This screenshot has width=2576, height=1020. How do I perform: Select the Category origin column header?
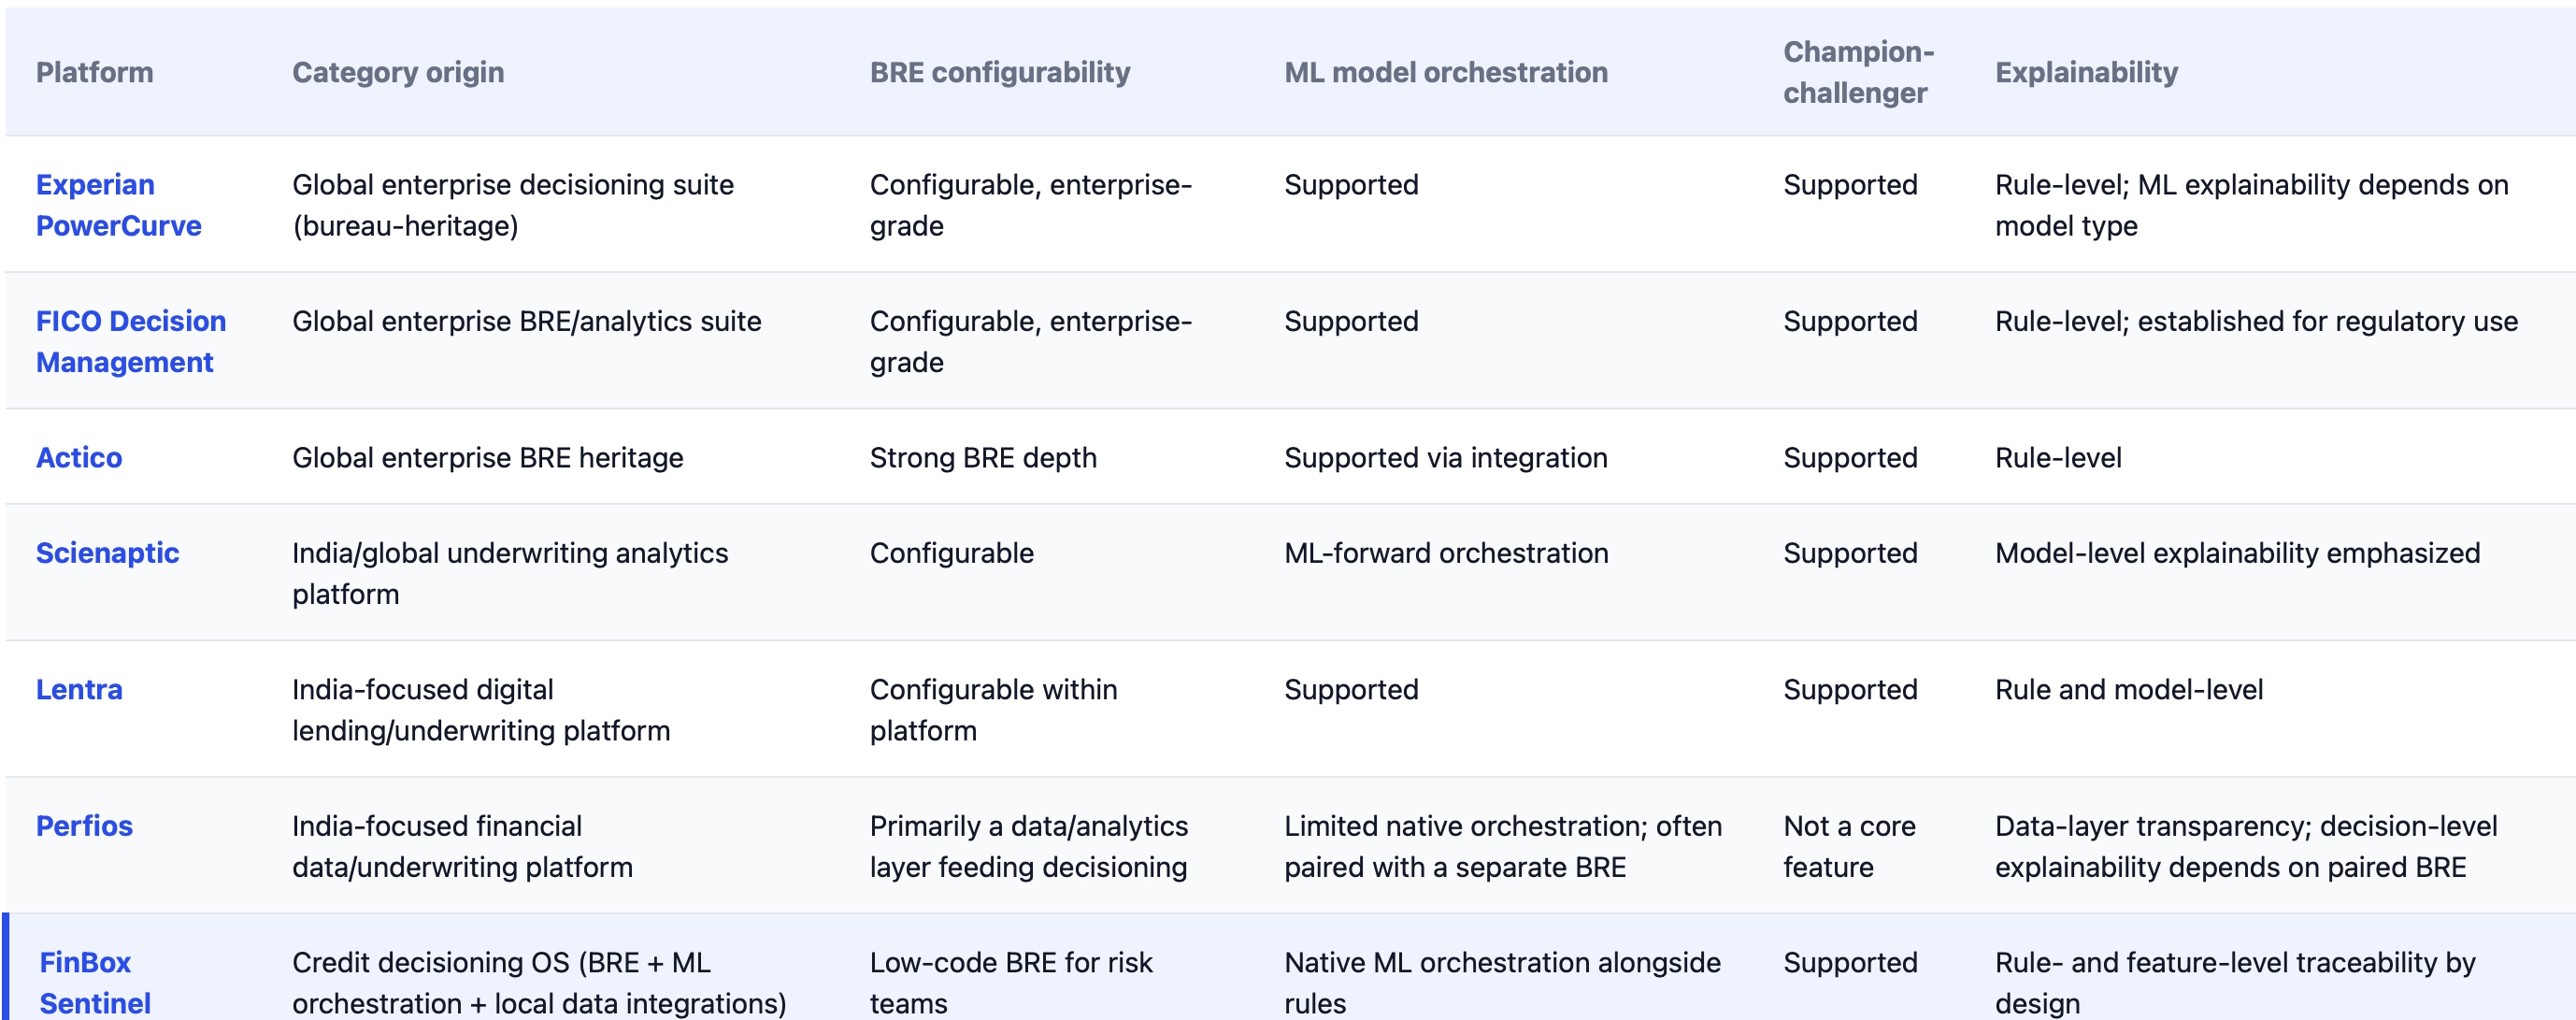398,72
